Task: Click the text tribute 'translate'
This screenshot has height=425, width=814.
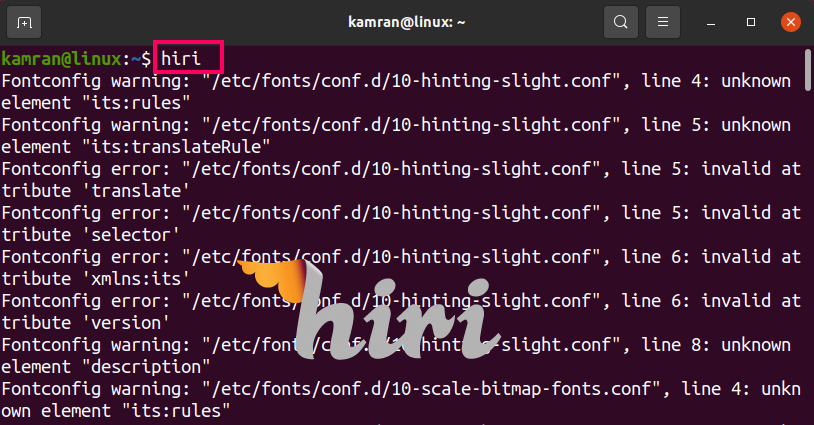Action: click(x=96, y=191)
